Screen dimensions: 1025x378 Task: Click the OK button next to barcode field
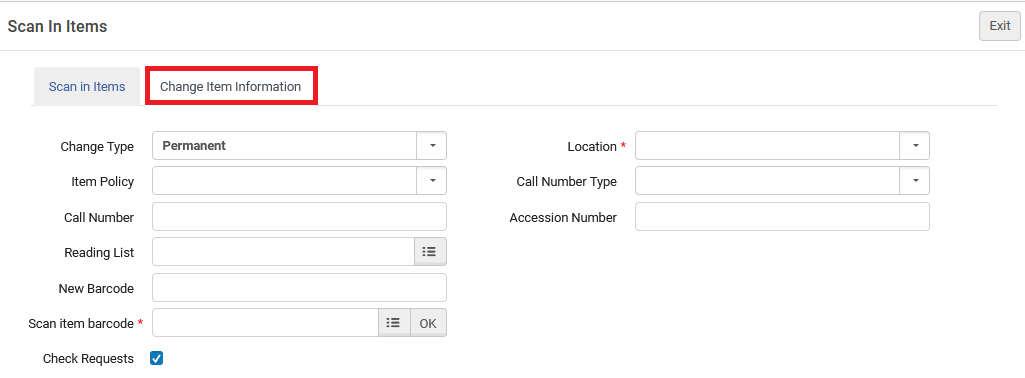tap(428, 322)
